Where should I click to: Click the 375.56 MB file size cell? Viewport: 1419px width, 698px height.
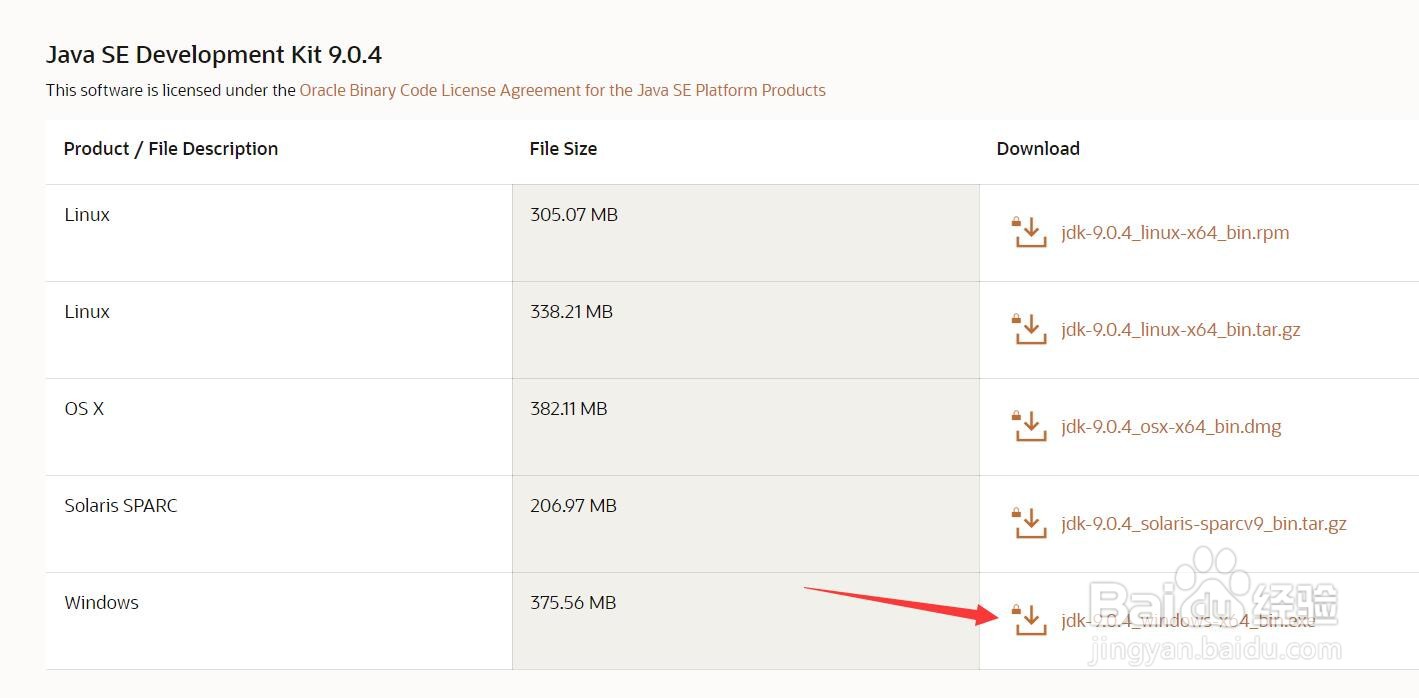tap(573, 603)
